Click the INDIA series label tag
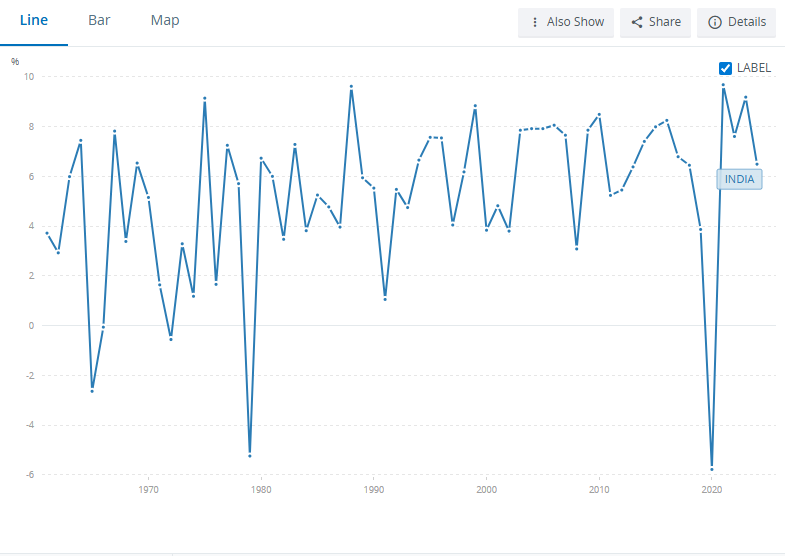This screenshot has height=556, width=785. point(740,179)
